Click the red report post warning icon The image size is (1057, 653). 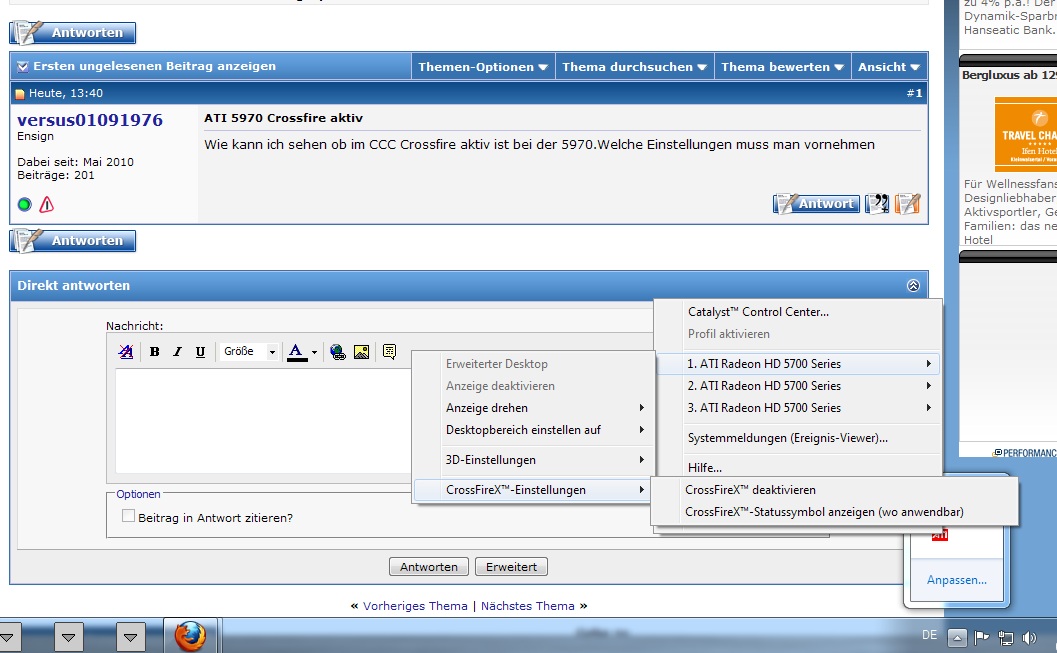47,204
